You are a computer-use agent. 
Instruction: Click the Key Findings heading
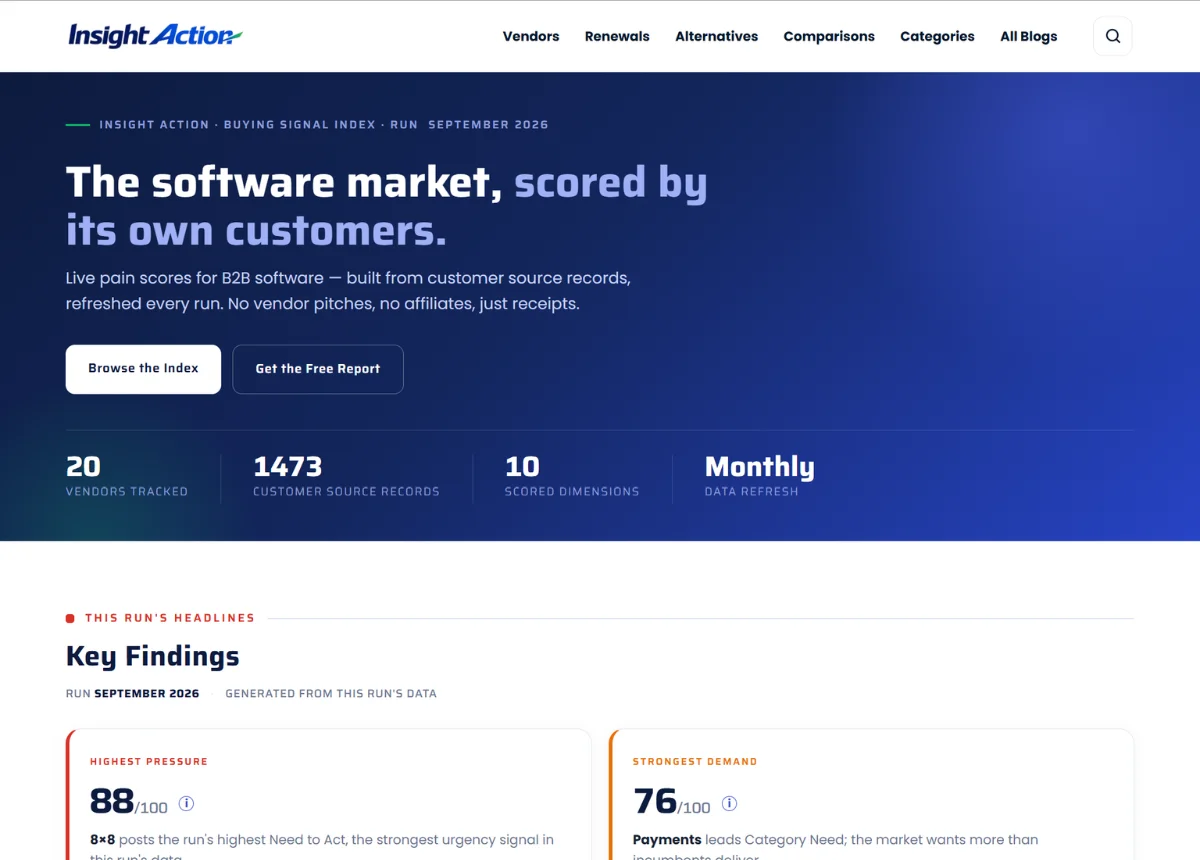click(153, 656)
